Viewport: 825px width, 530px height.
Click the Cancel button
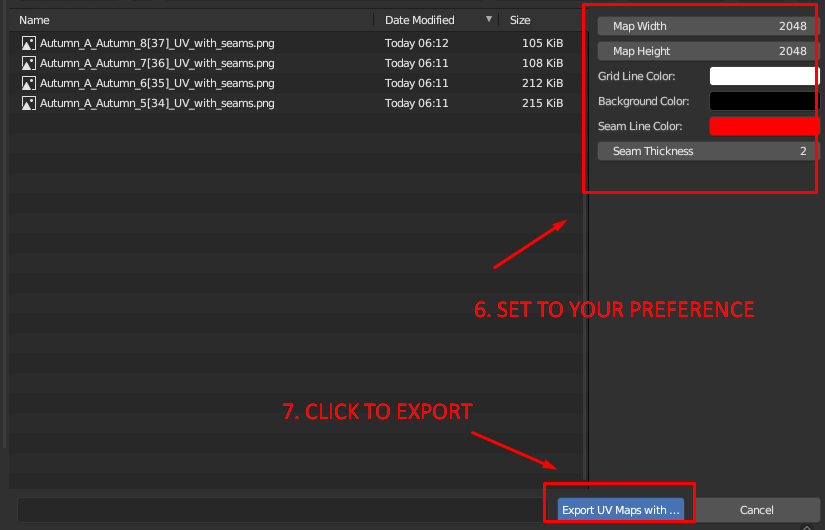point(756,510)
